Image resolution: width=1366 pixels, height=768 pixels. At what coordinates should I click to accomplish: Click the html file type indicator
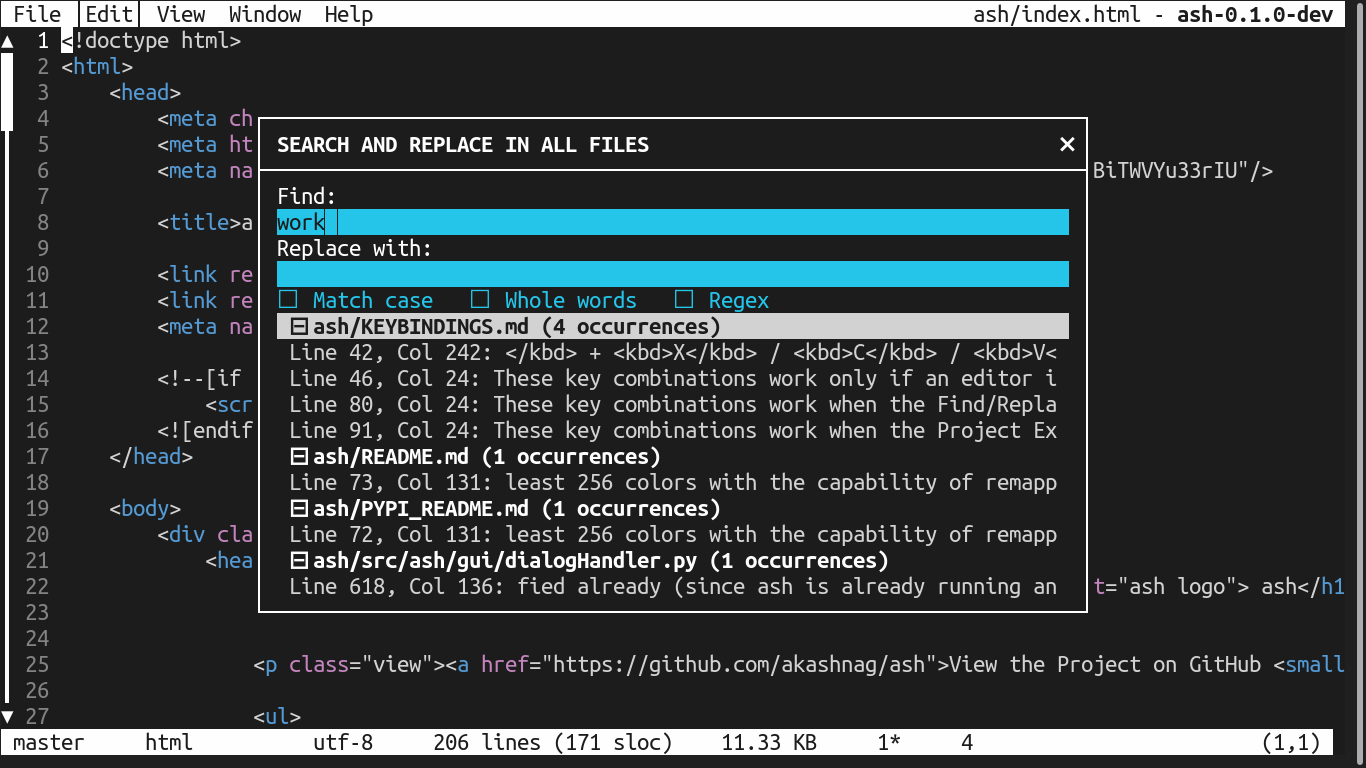(168, 743)
